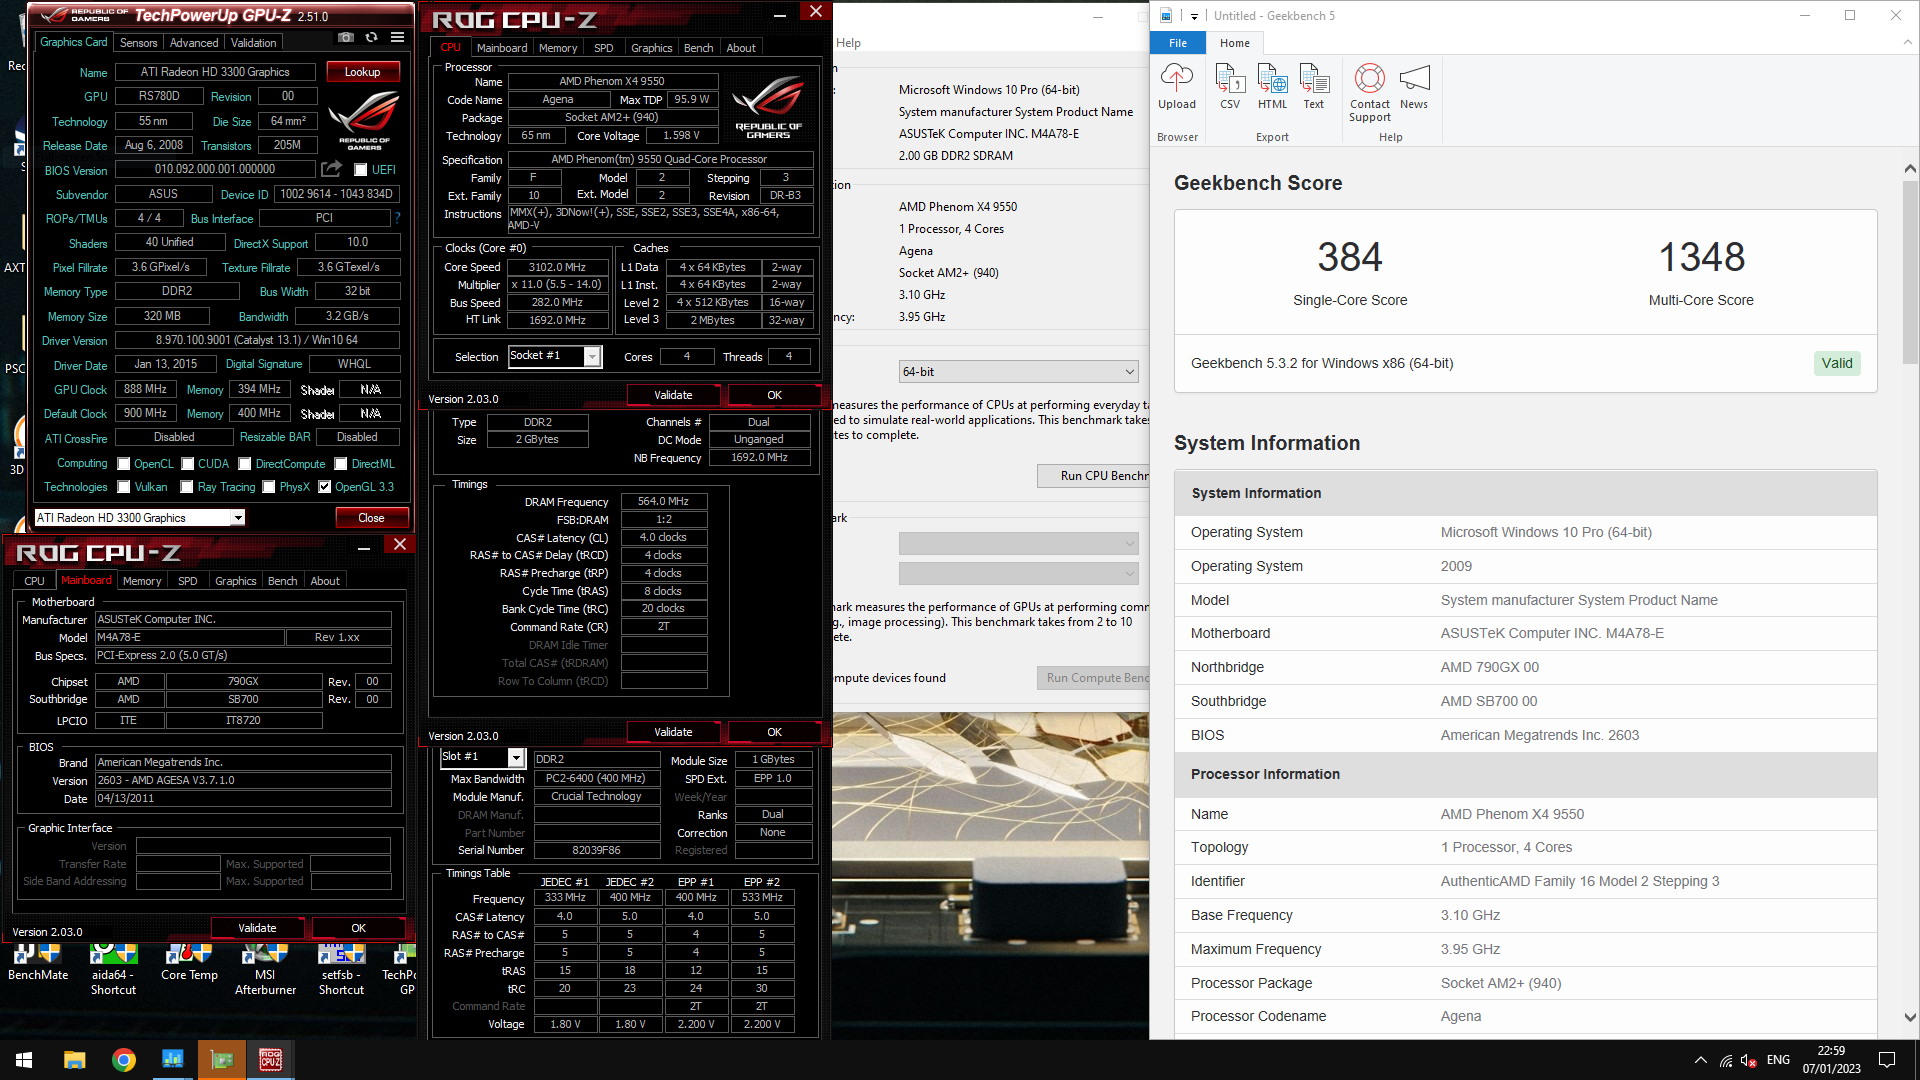Toggle the OpenCL checkbox
Image resolution: width=1920 pixels, height=1080 pixels.
[x=124, y=464]
